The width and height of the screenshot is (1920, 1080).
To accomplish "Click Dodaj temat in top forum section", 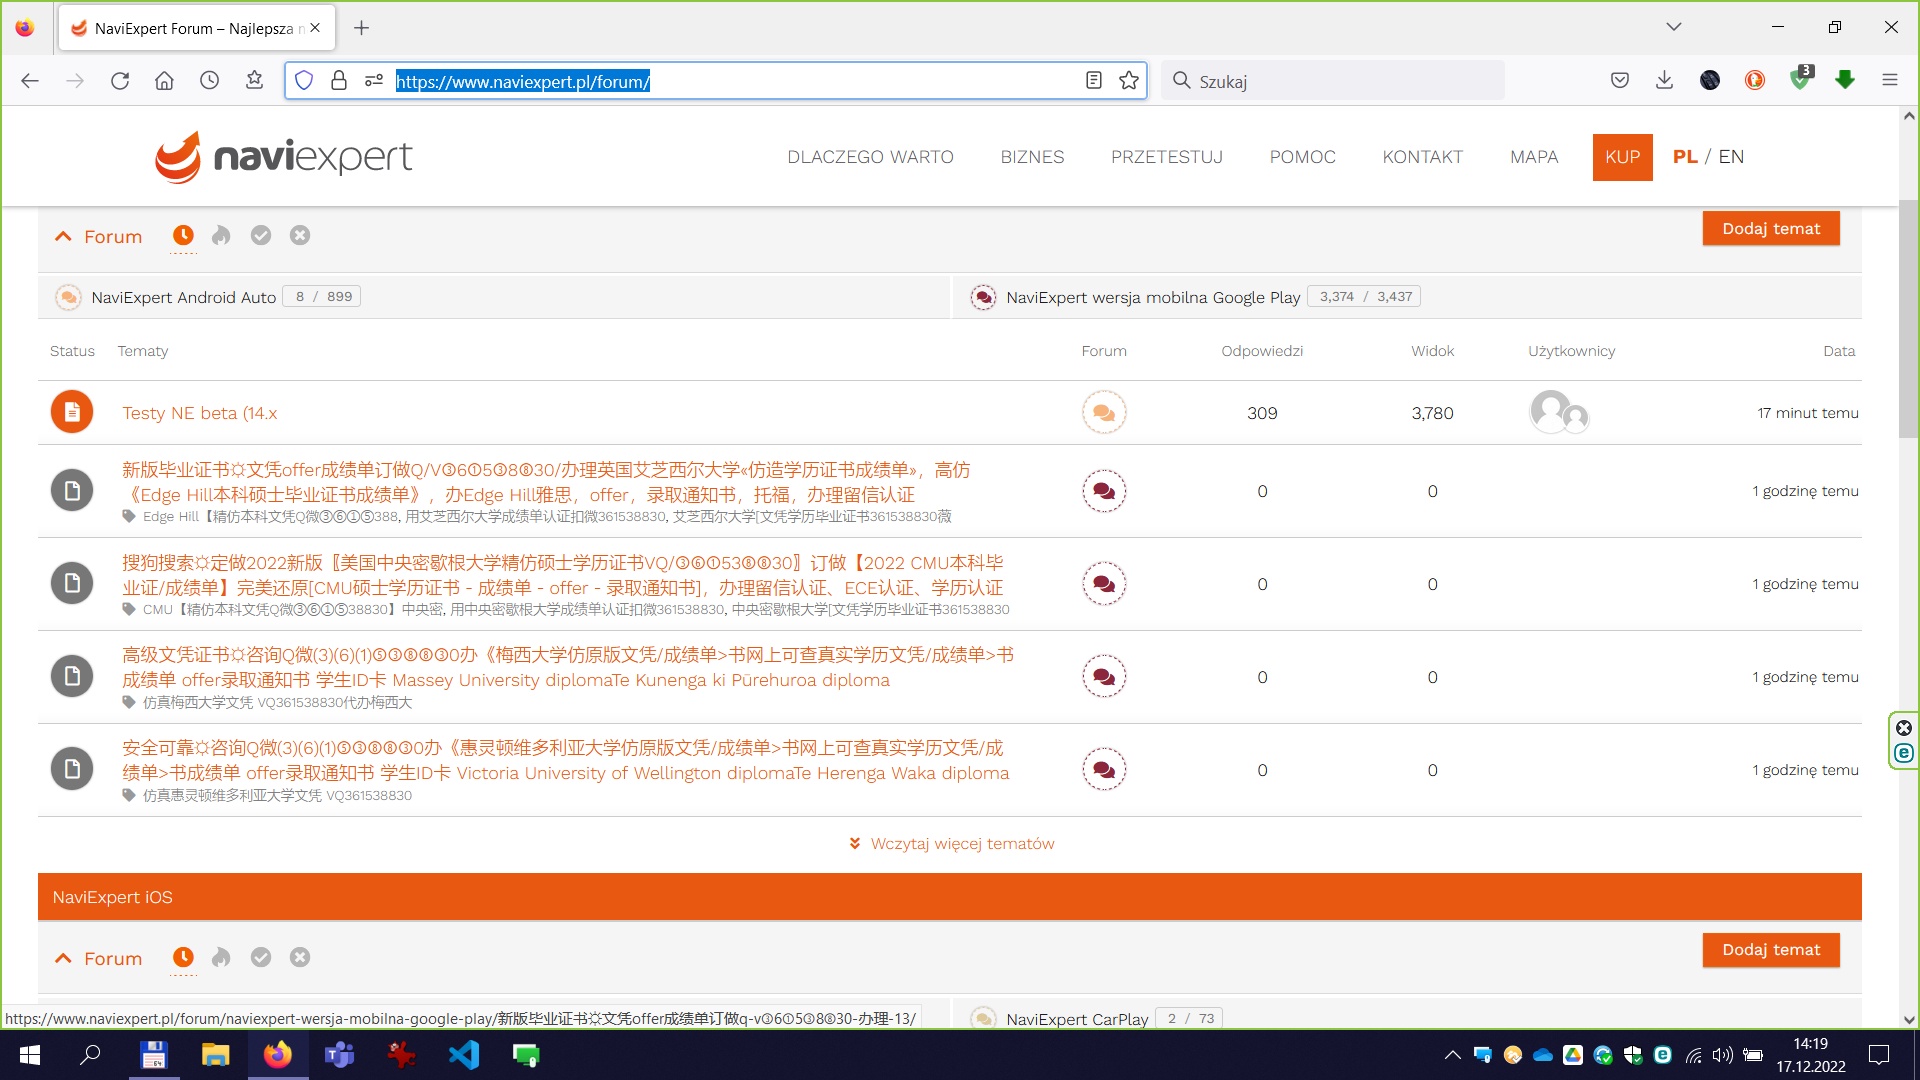I will 1771,229.
